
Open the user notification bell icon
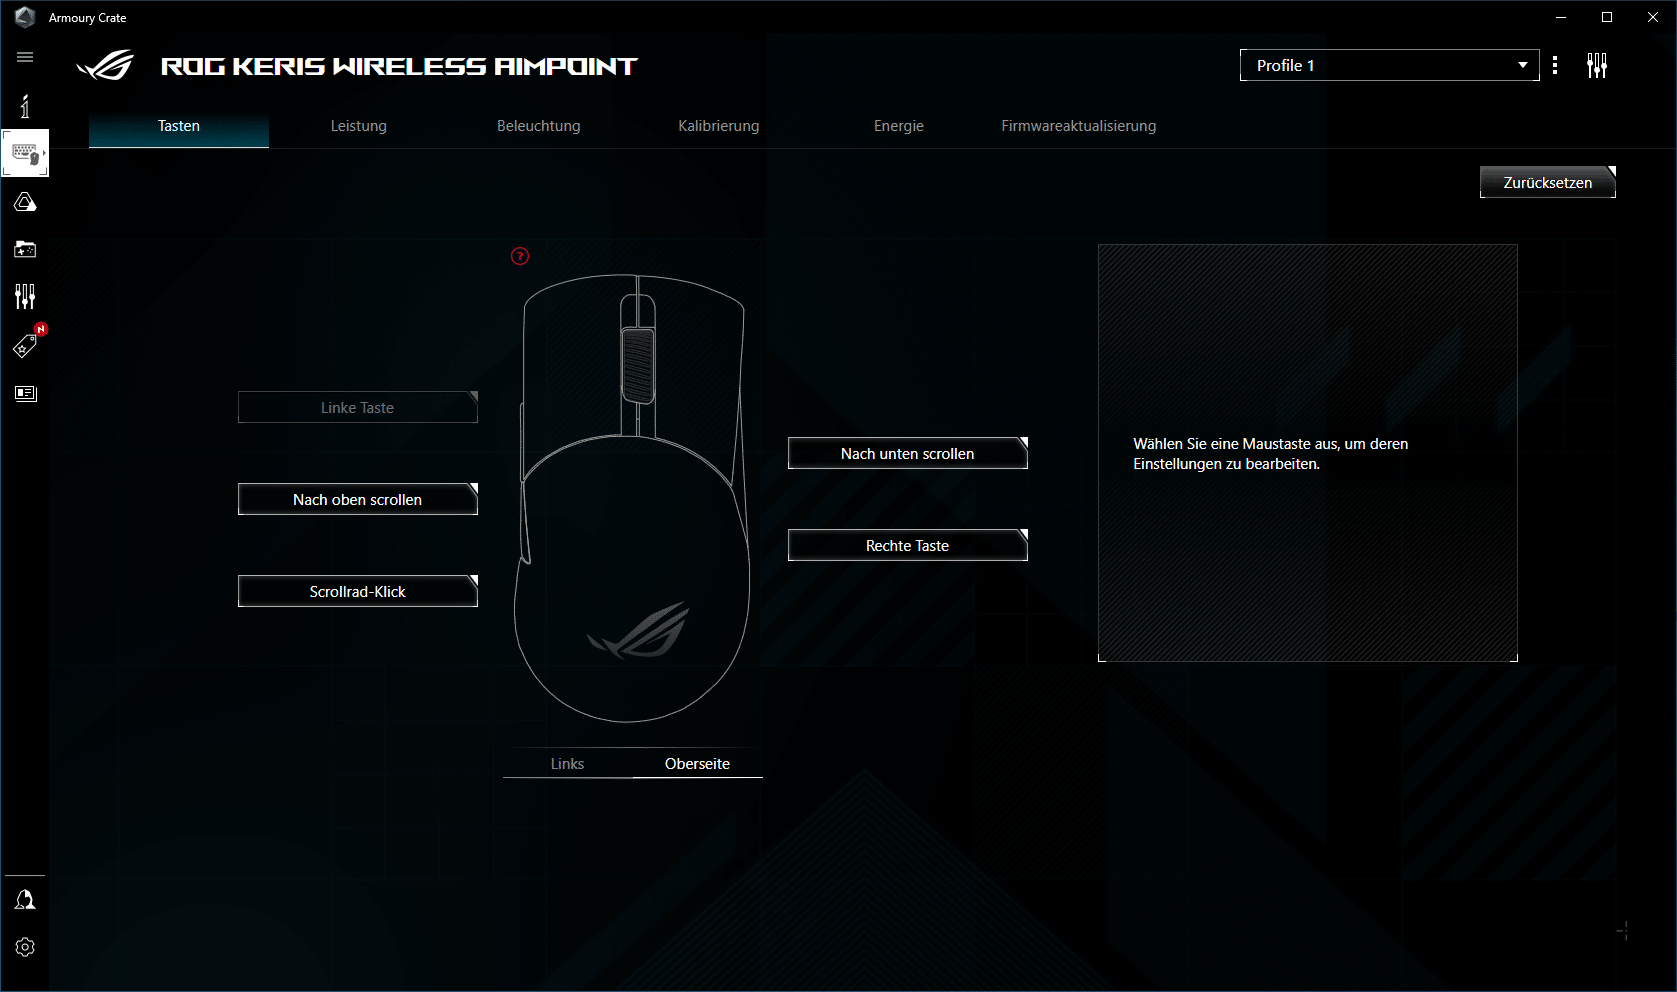tap(25, 900)
